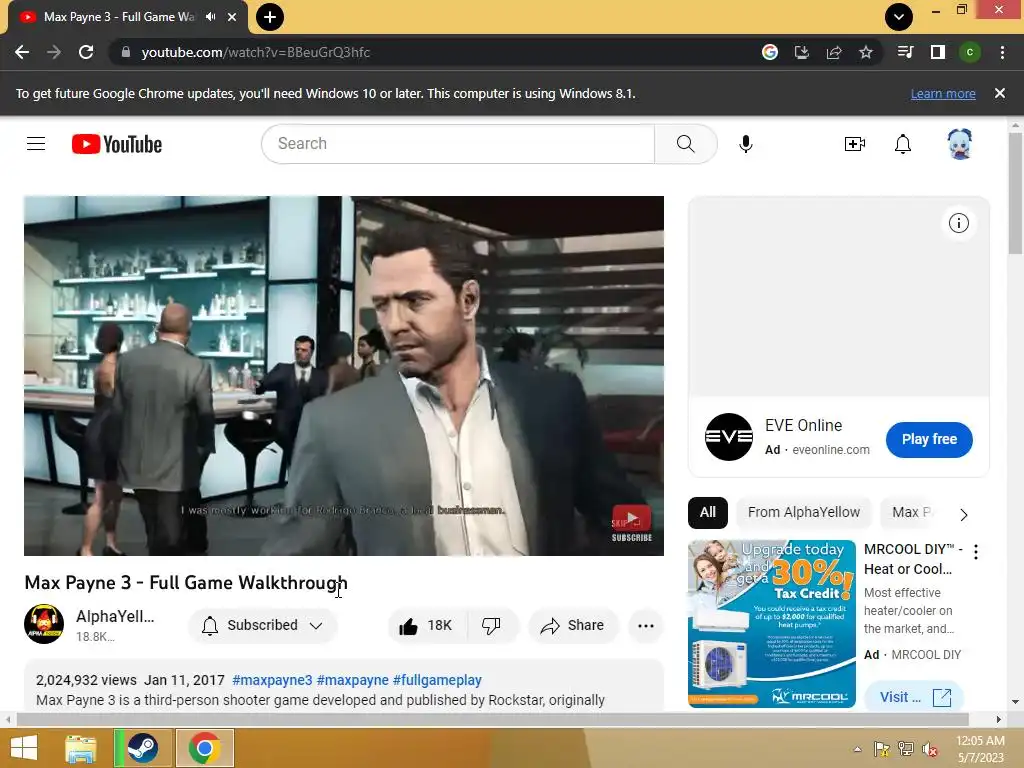Viewport: 1024px width, 768px height.
Task: Open Steam from the taskbar
Action: coord(142,748)
